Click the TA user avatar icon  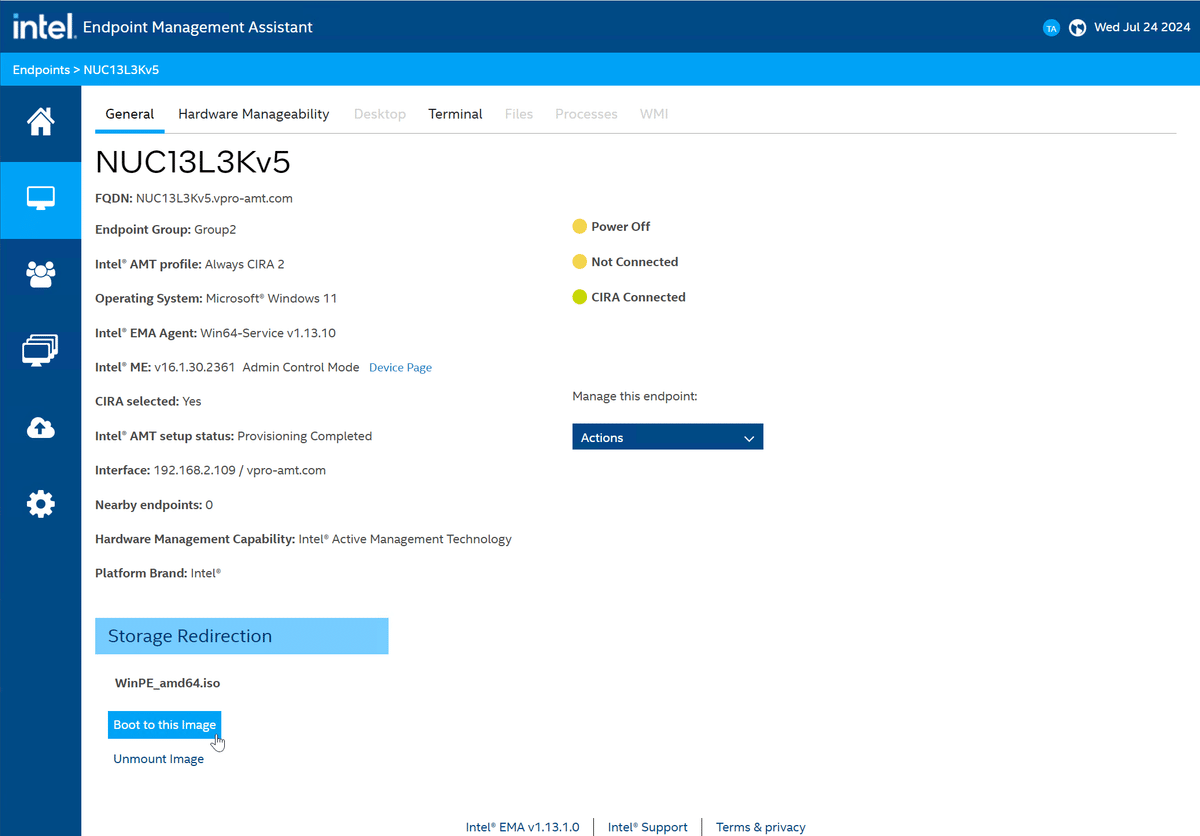(1051, 28)
